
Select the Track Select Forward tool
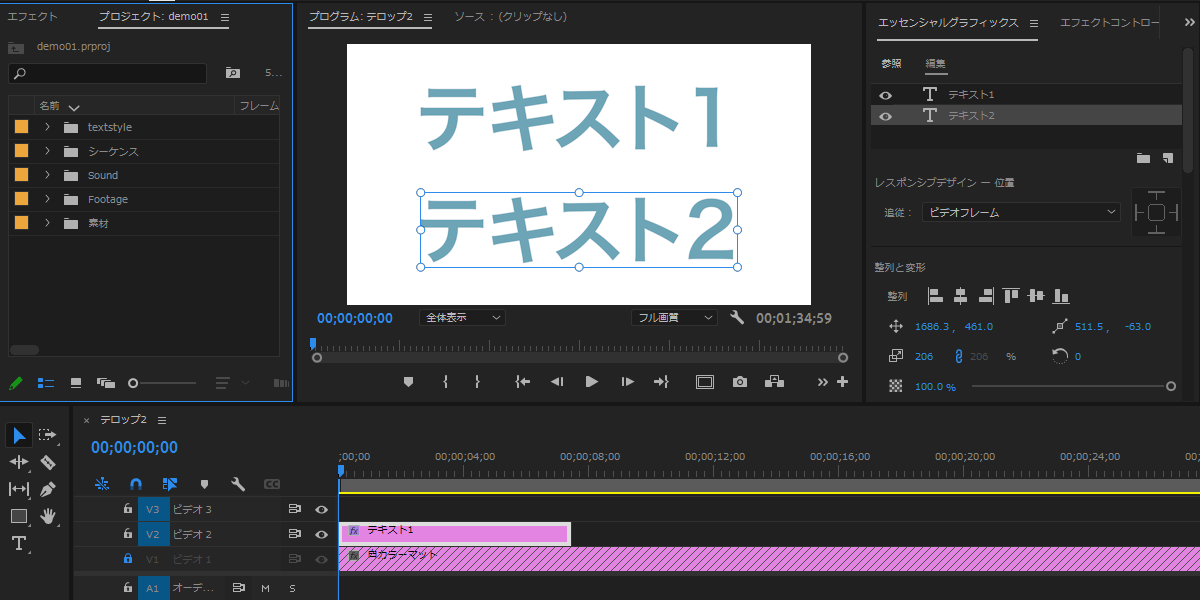[x=48, y=435]
